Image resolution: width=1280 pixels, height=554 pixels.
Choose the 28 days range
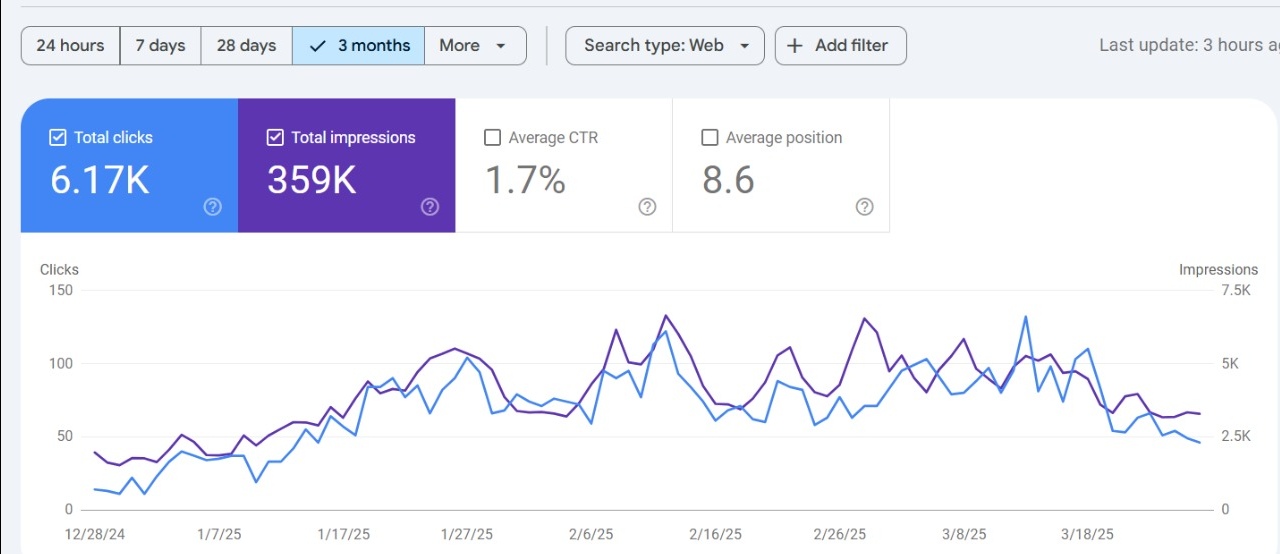tap(246, 46)
